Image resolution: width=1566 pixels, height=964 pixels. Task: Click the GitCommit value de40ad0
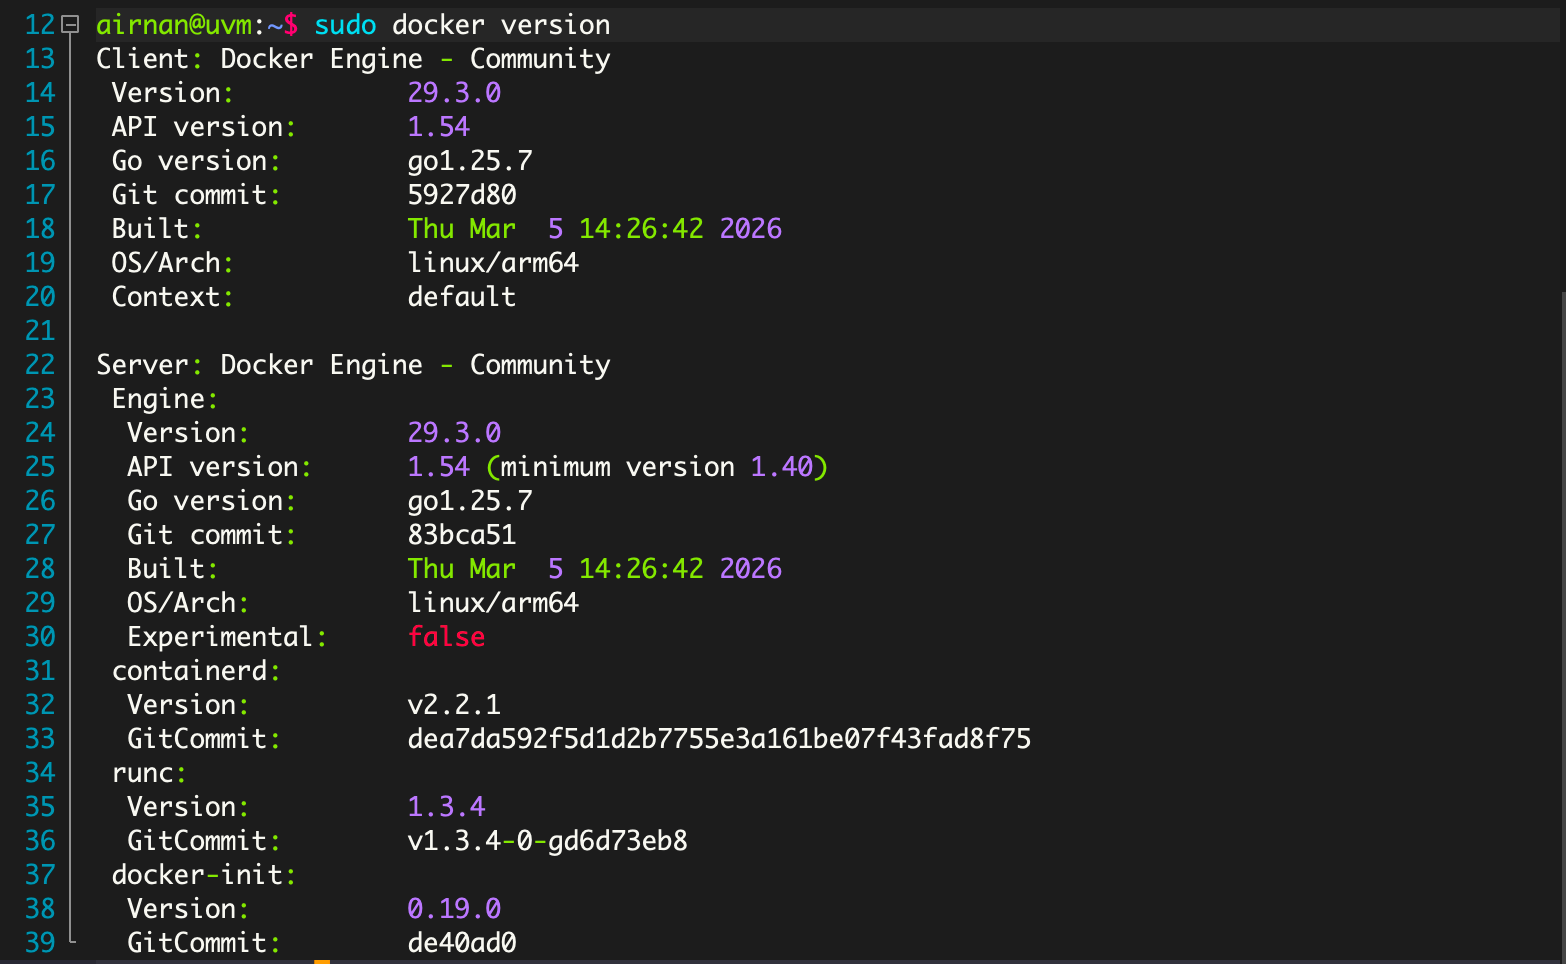tap(461, 942)
